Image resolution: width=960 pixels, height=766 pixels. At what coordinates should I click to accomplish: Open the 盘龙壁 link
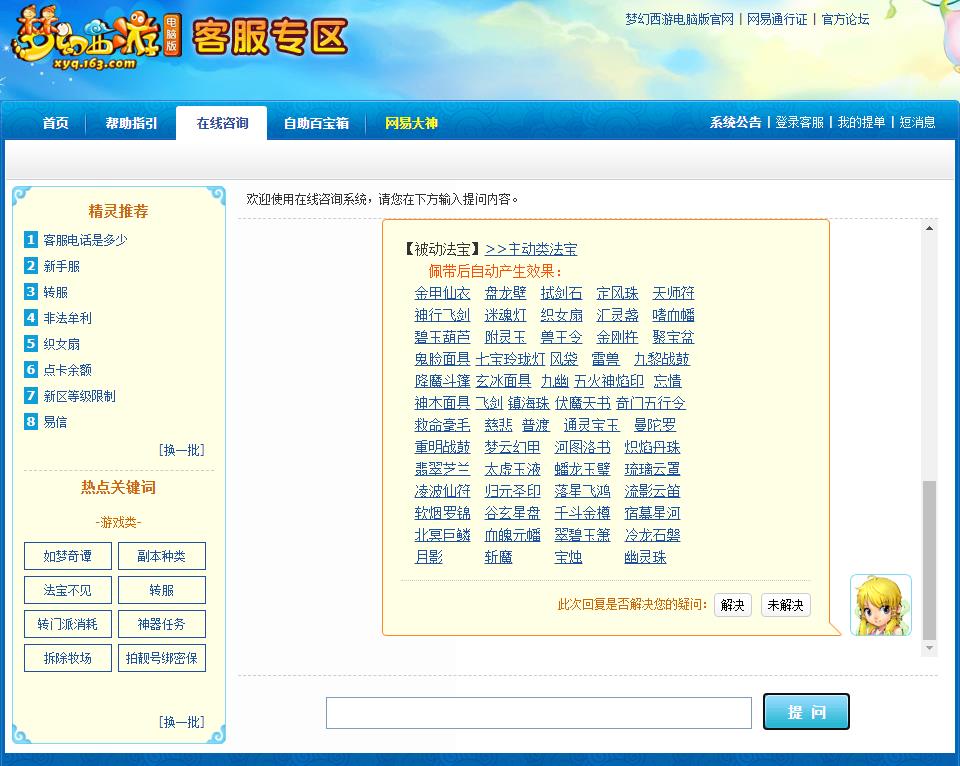coord(505,293)
